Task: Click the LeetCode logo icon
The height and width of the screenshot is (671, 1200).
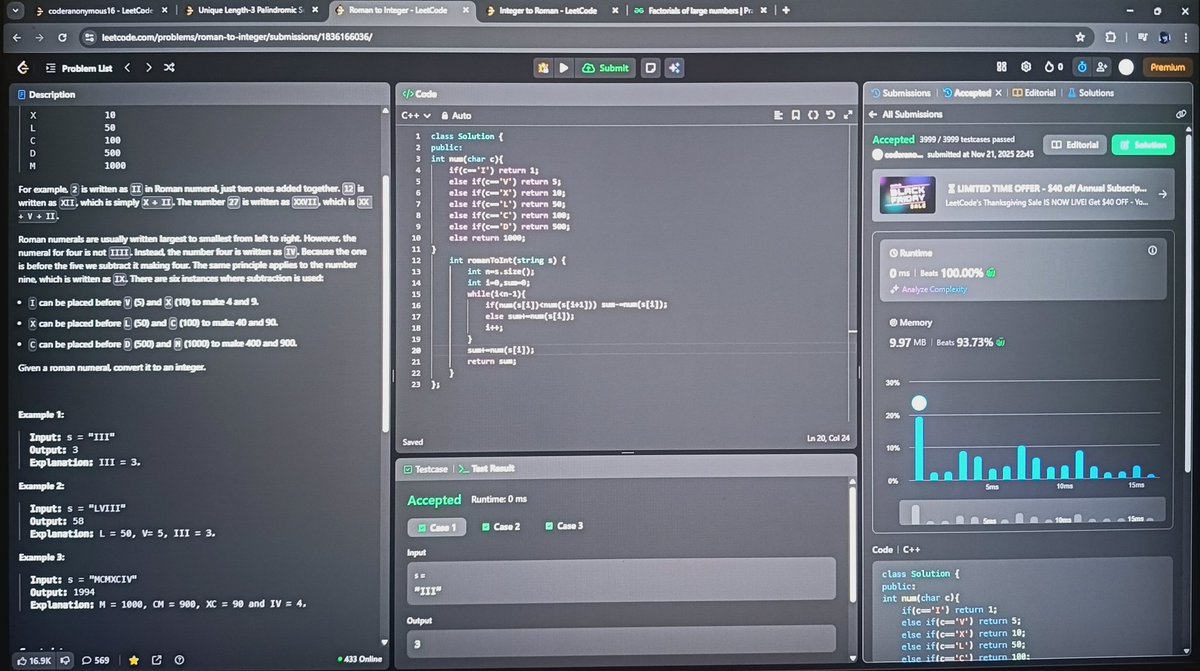Action: (22, 67)
